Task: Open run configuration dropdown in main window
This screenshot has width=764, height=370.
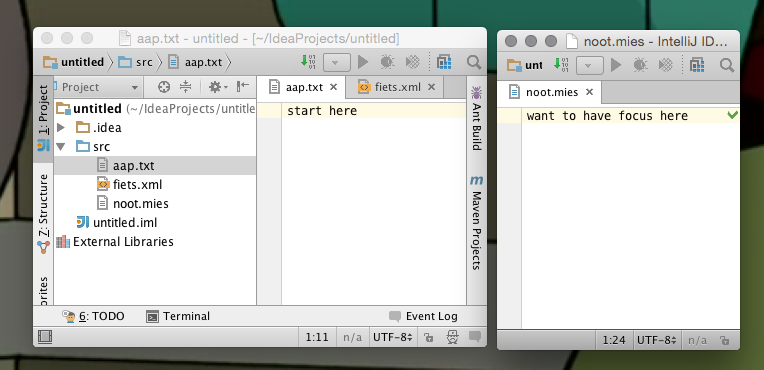Action: pyautogui.click(x=337, y=63)
